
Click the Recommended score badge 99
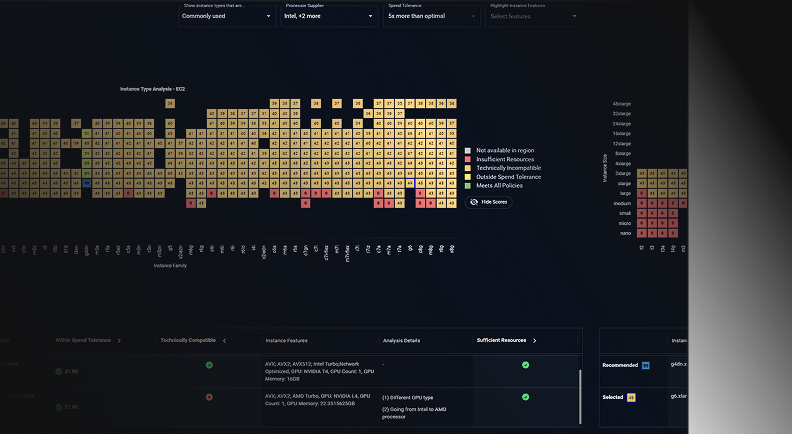646,365
